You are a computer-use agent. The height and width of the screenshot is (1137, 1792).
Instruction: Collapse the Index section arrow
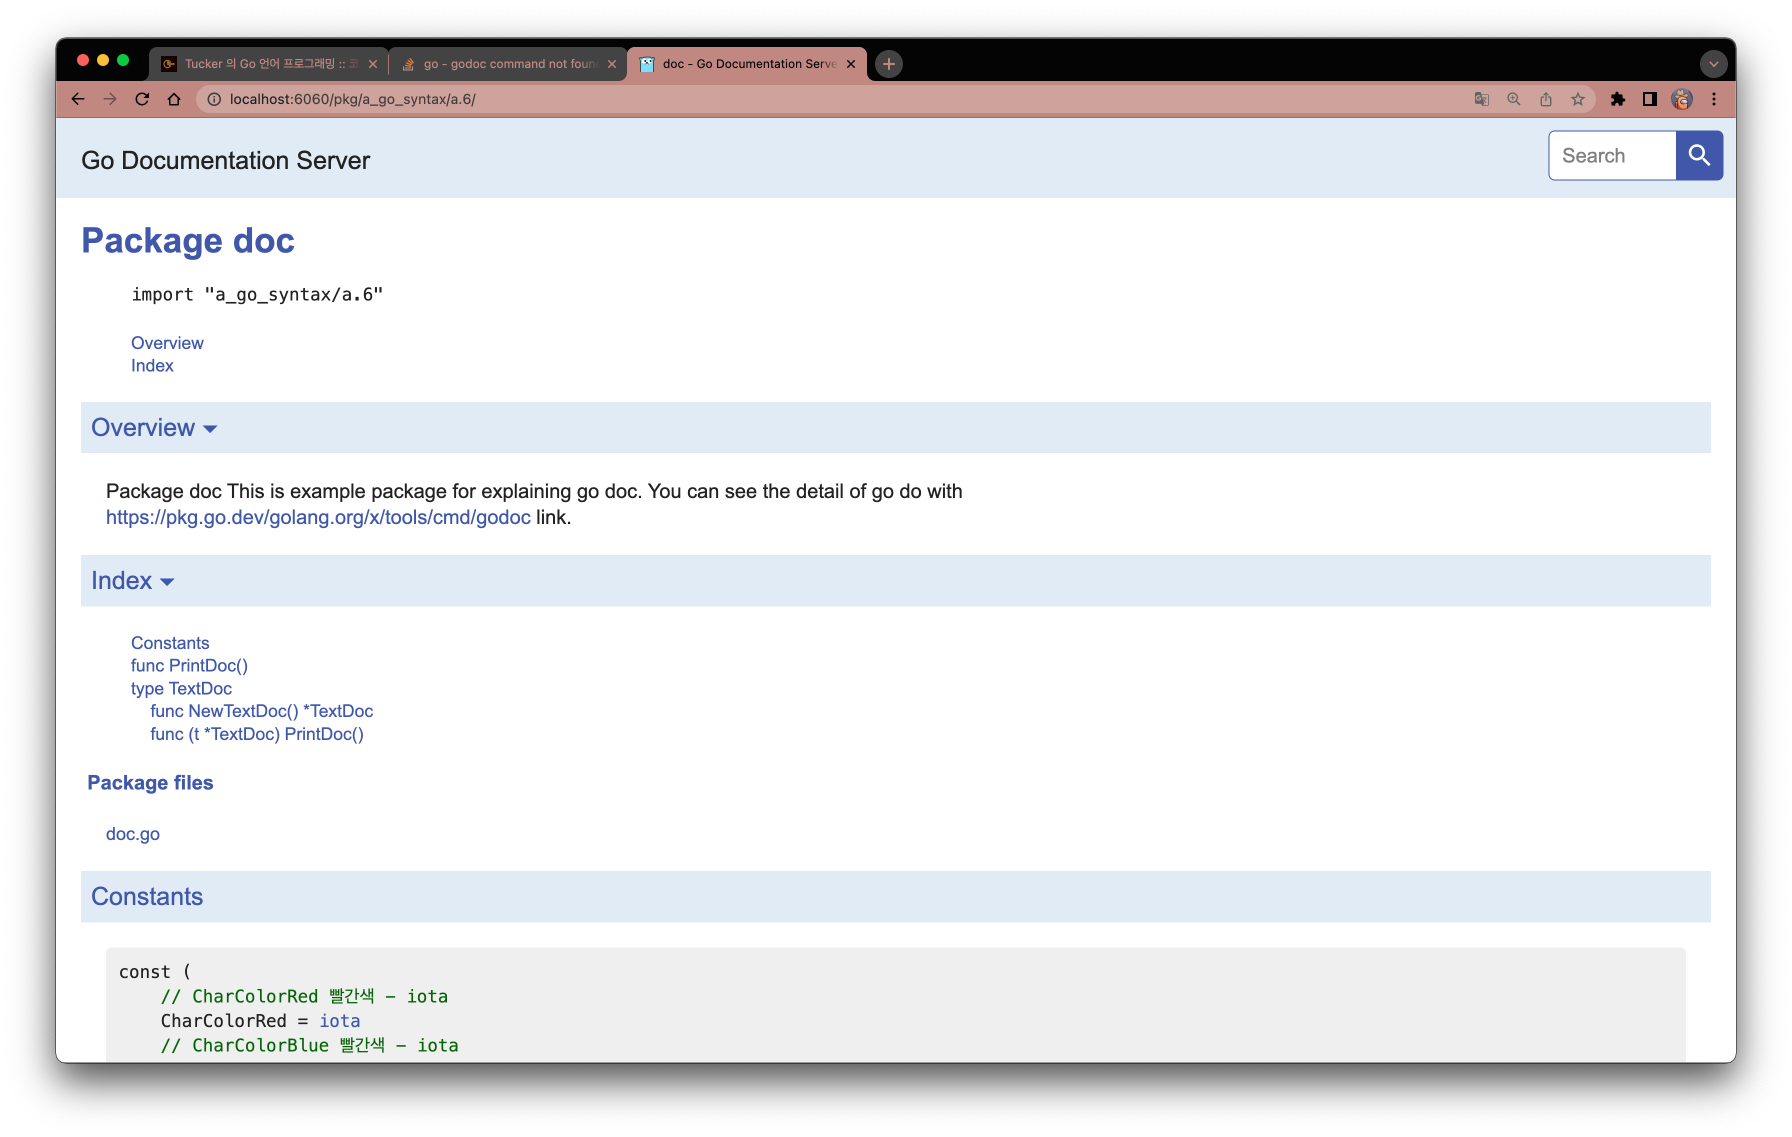(167, 582)
